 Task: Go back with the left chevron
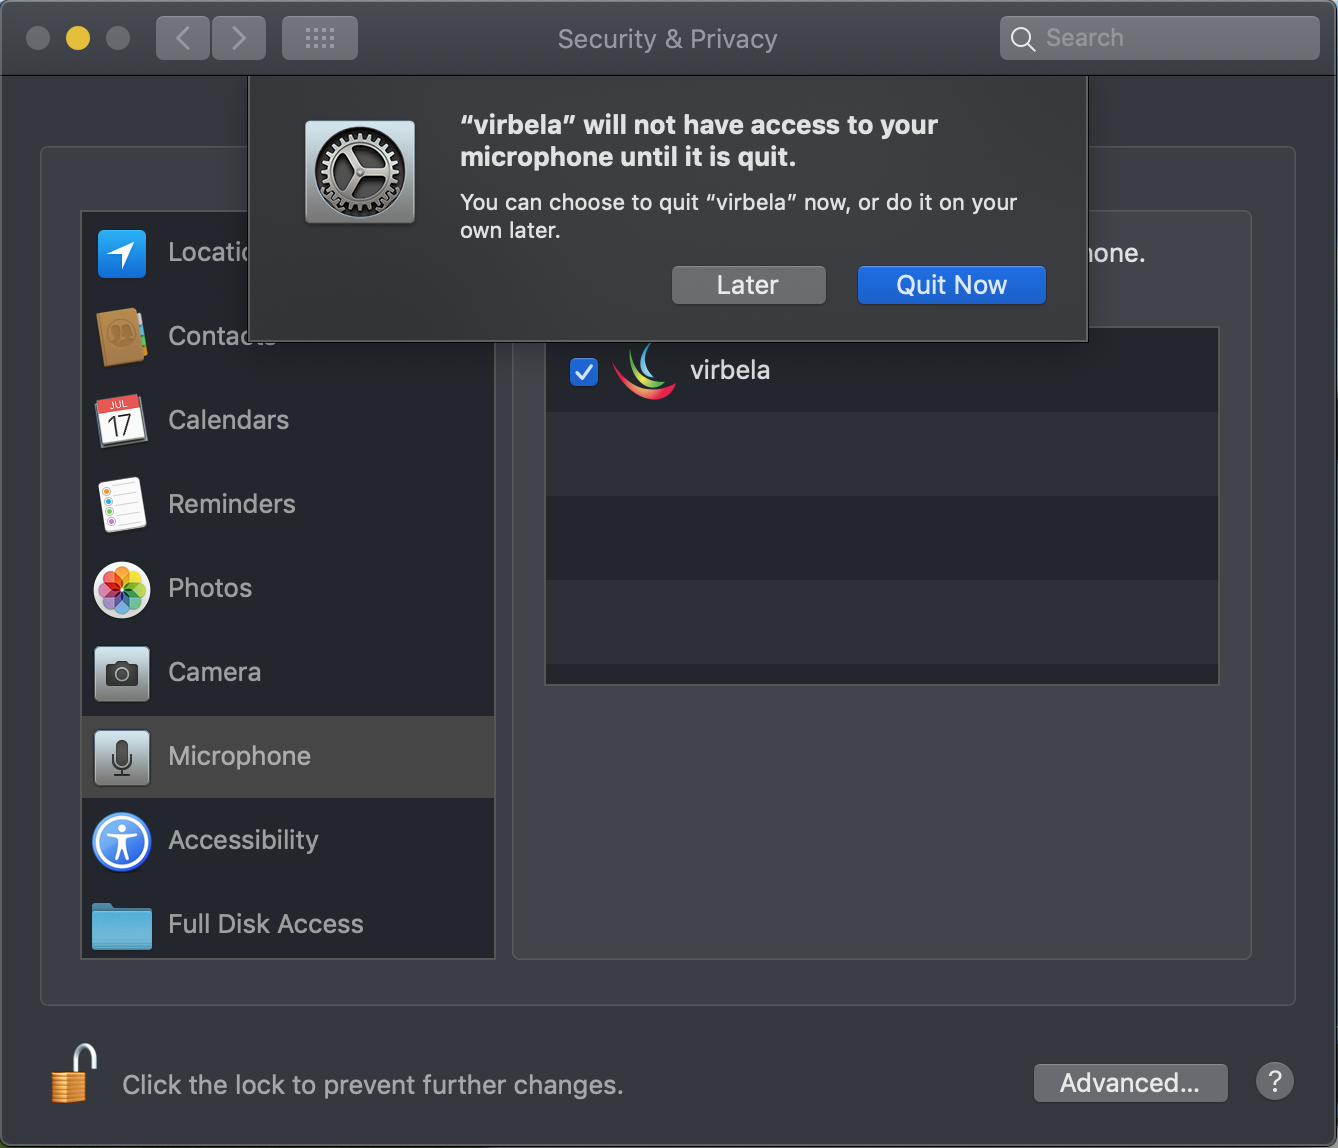183,39
